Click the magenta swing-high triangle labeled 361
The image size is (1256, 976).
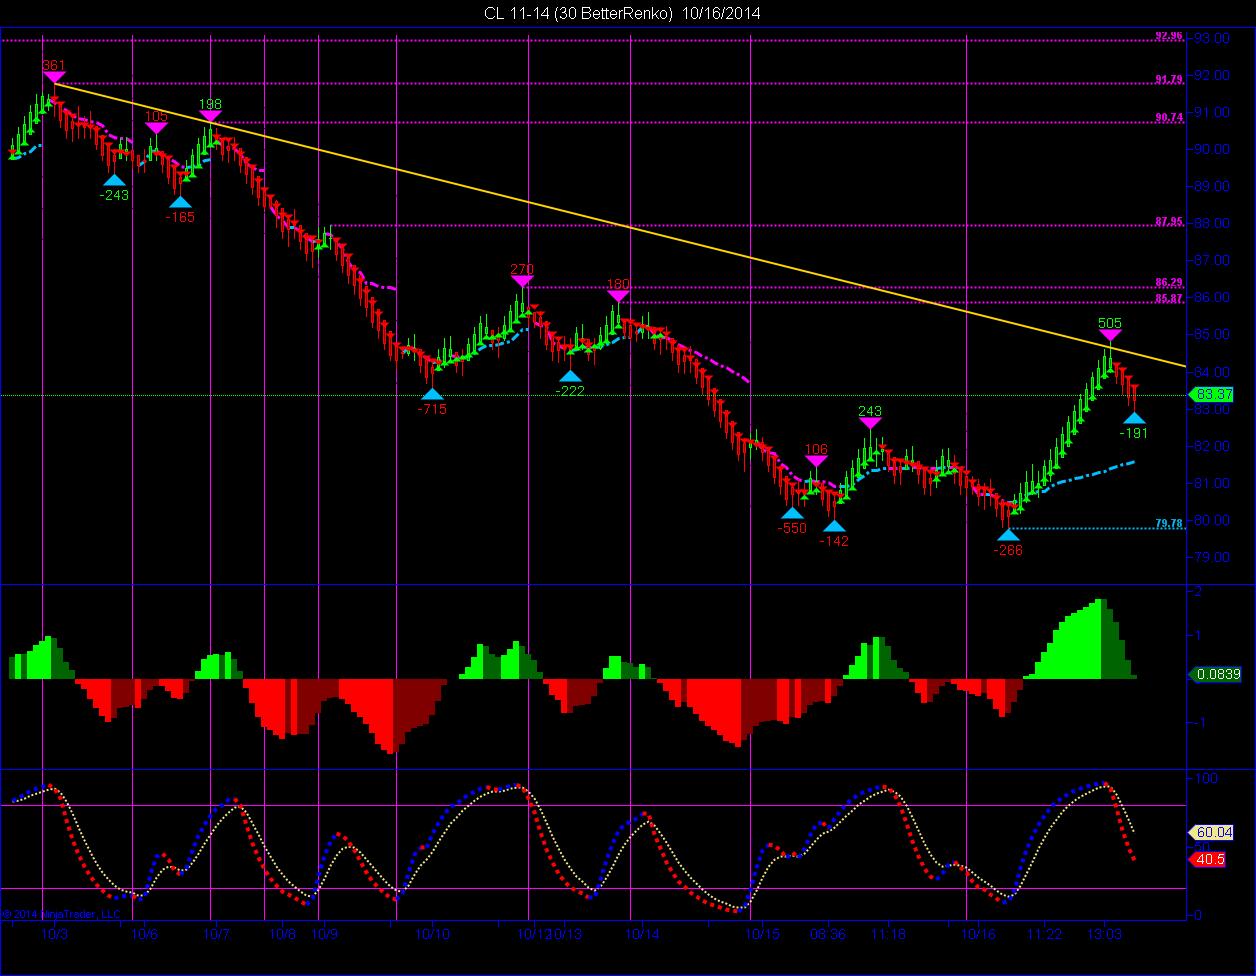[54, 77]
